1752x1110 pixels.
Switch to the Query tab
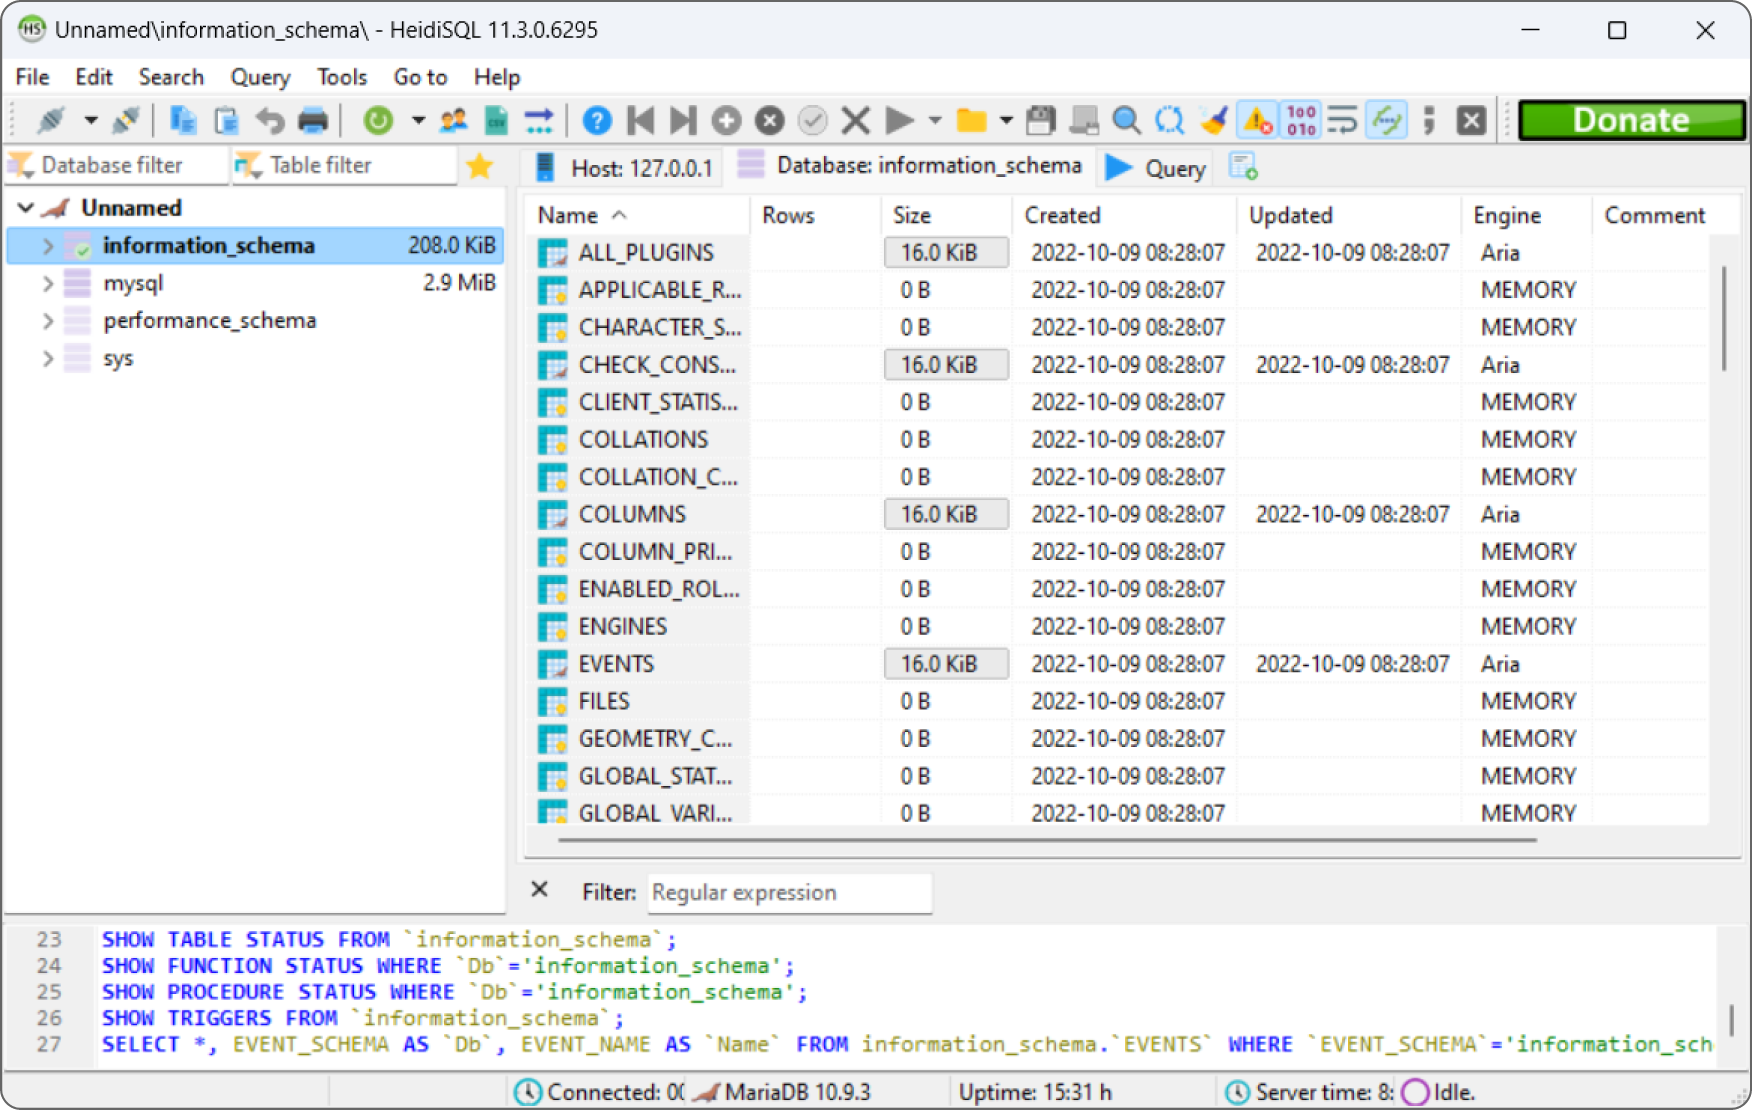pyautogui.click(x=1156, y=168)
